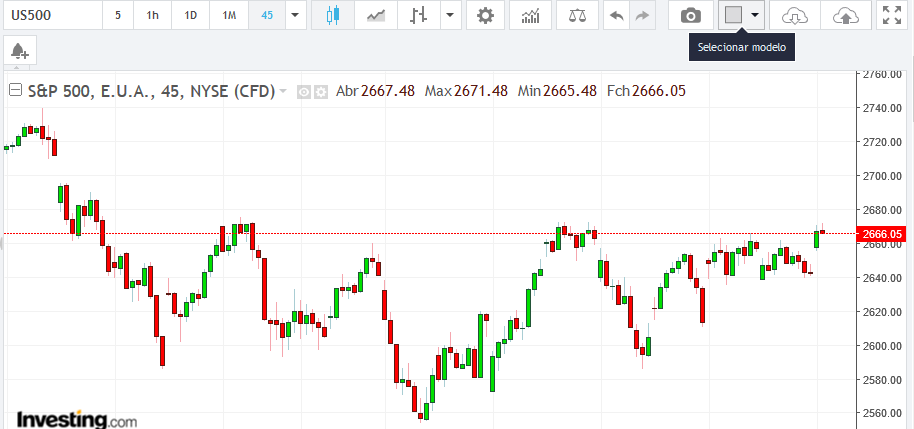Open the select layout model dropdown
The height and width of the screenshot is (429, 914).
755,15
